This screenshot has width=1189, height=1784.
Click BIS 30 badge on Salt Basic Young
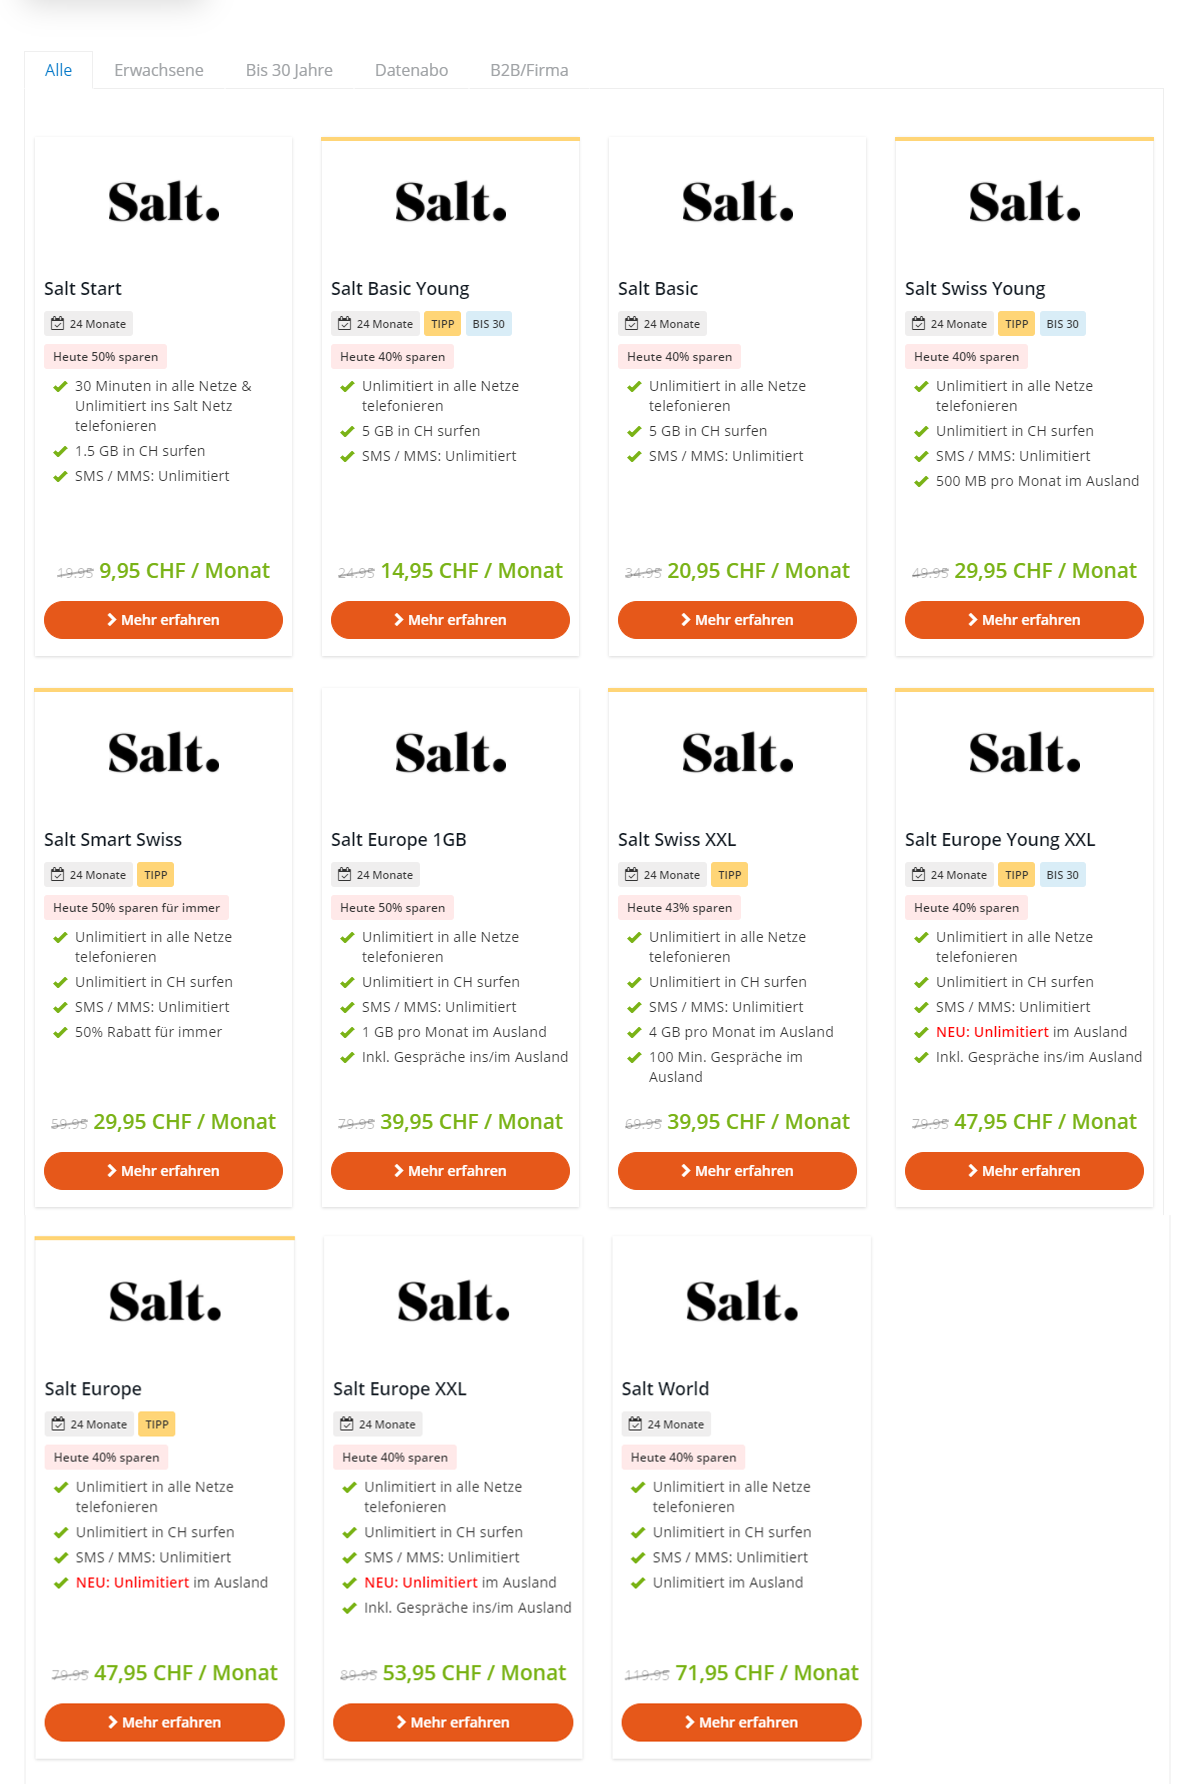click(488, 324)
